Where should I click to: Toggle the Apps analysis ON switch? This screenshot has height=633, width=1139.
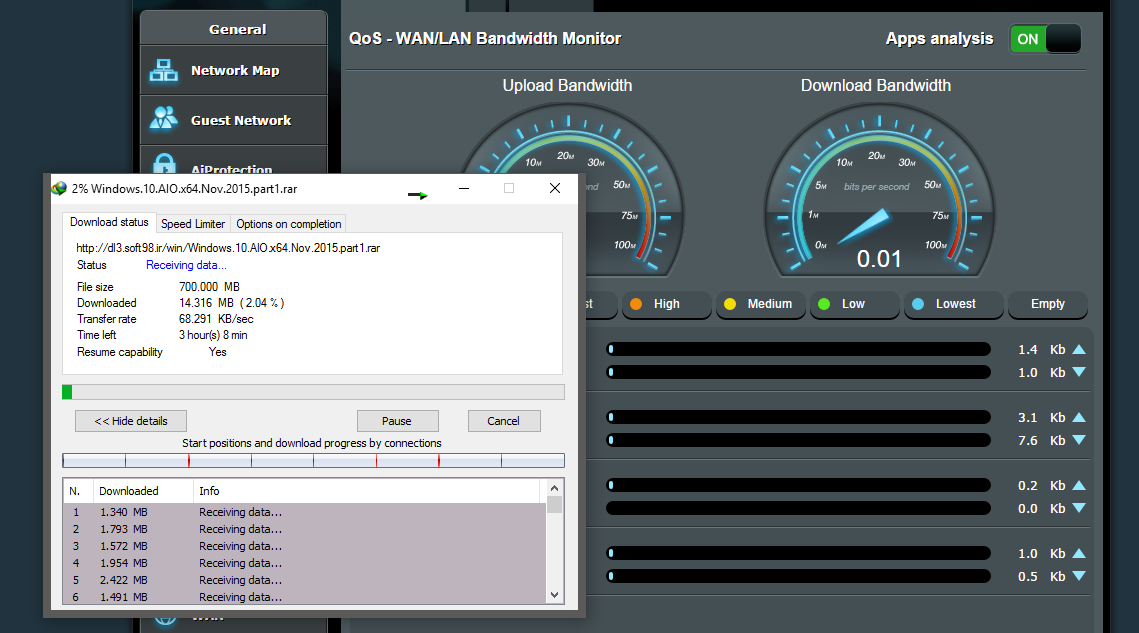1045,39
